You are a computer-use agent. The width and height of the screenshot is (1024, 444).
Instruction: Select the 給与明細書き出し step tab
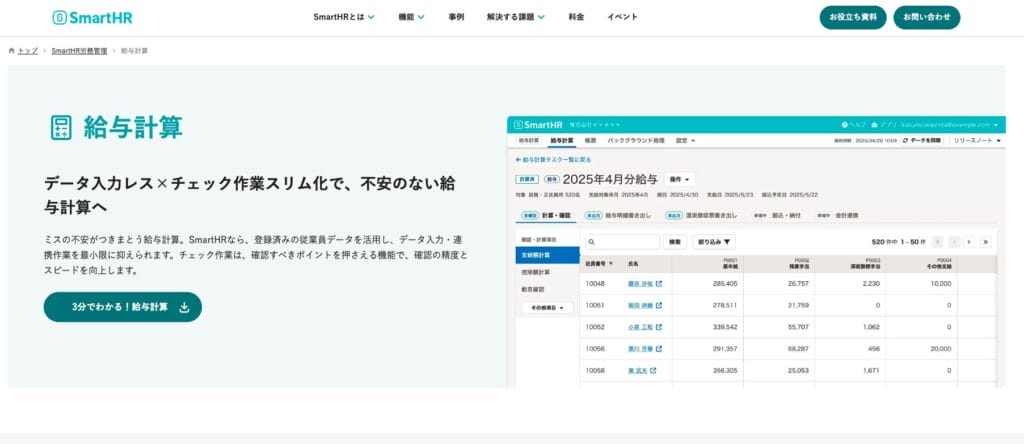click(x=617, y=215)
